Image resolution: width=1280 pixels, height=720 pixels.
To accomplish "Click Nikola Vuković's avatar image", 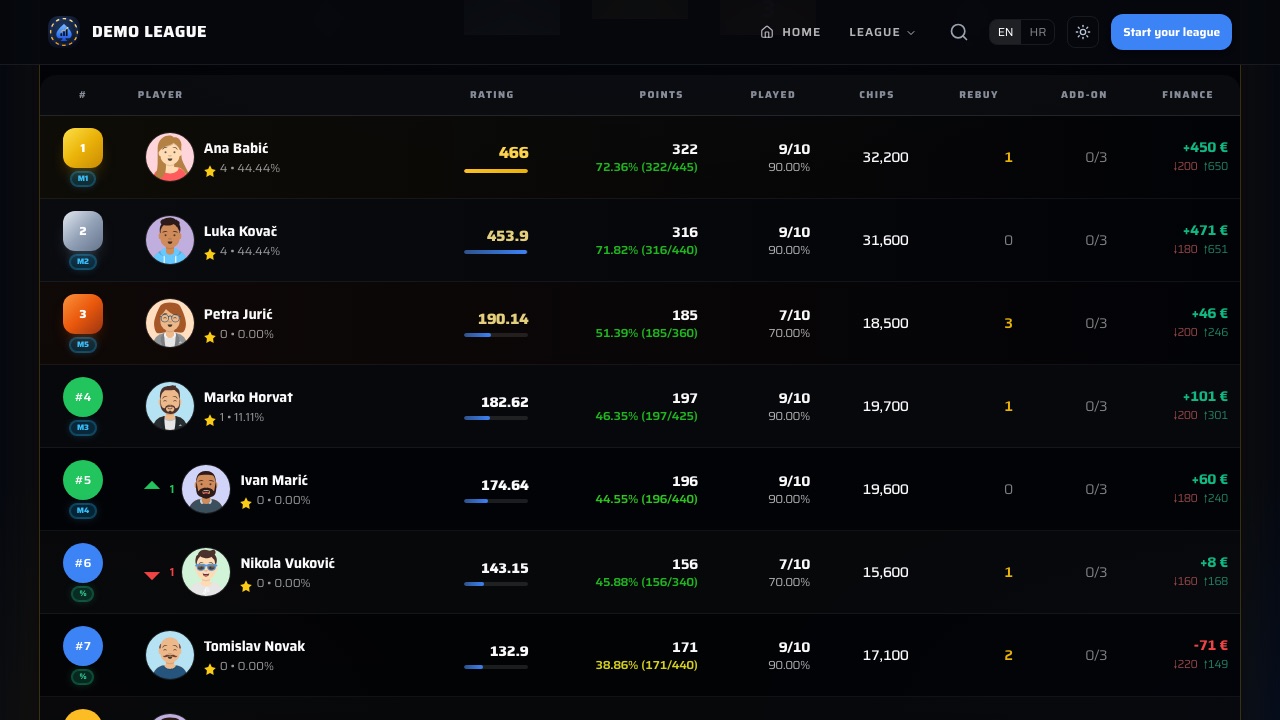I will [x=206, y=572].
